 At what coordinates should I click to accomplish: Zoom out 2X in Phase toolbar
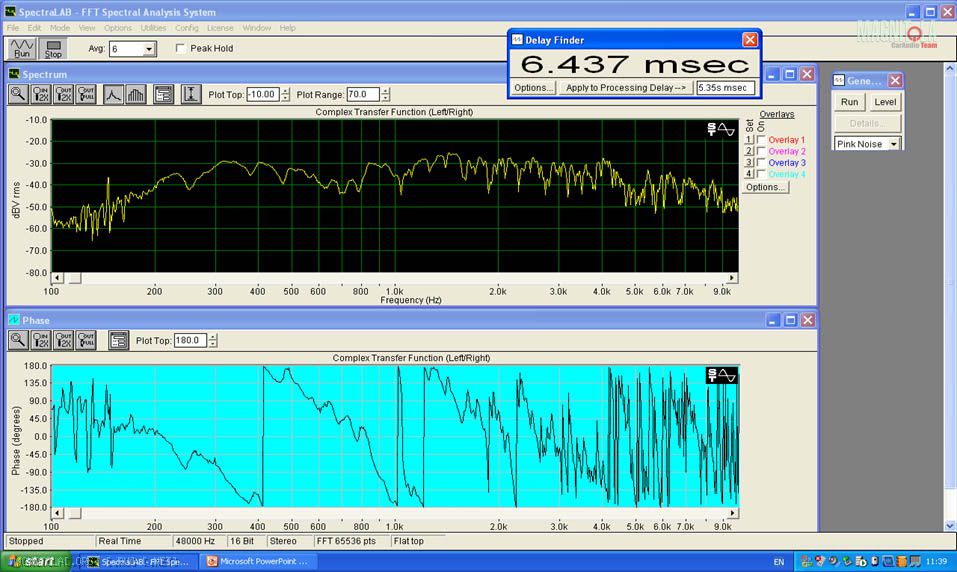pos(63,340)
